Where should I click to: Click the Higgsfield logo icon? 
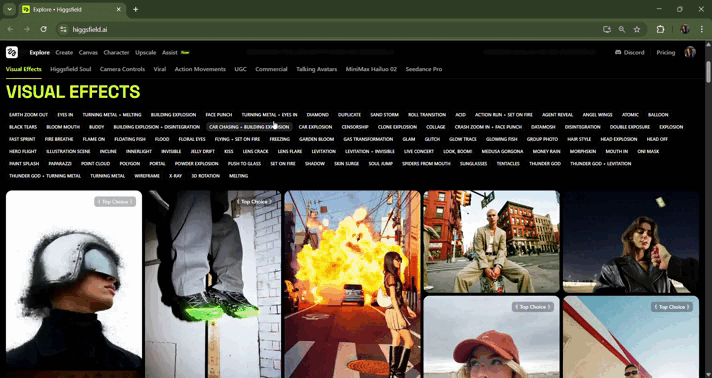12,52
